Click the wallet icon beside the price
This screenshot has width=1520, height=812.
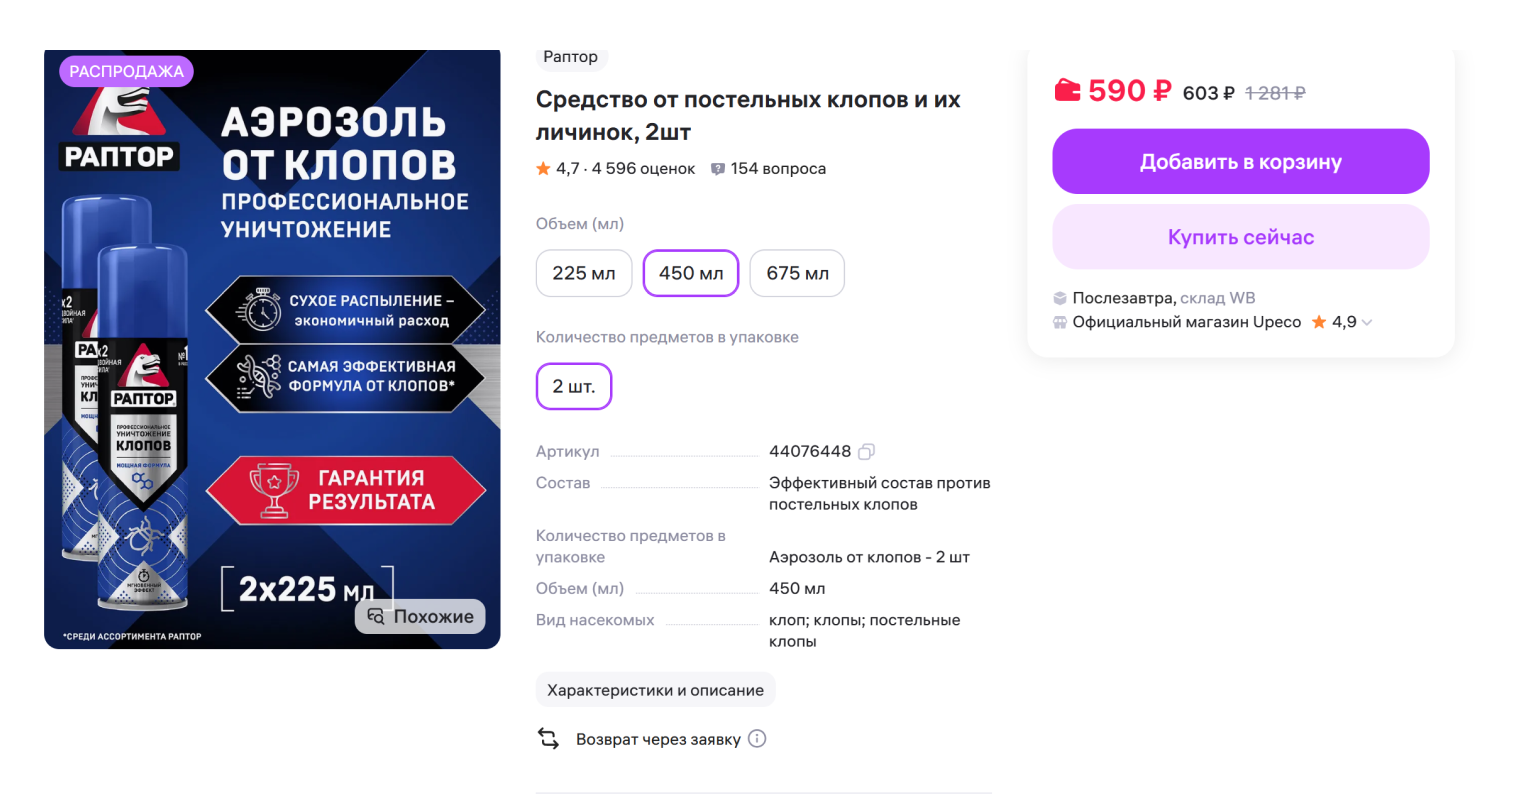tap(1066, 90)
